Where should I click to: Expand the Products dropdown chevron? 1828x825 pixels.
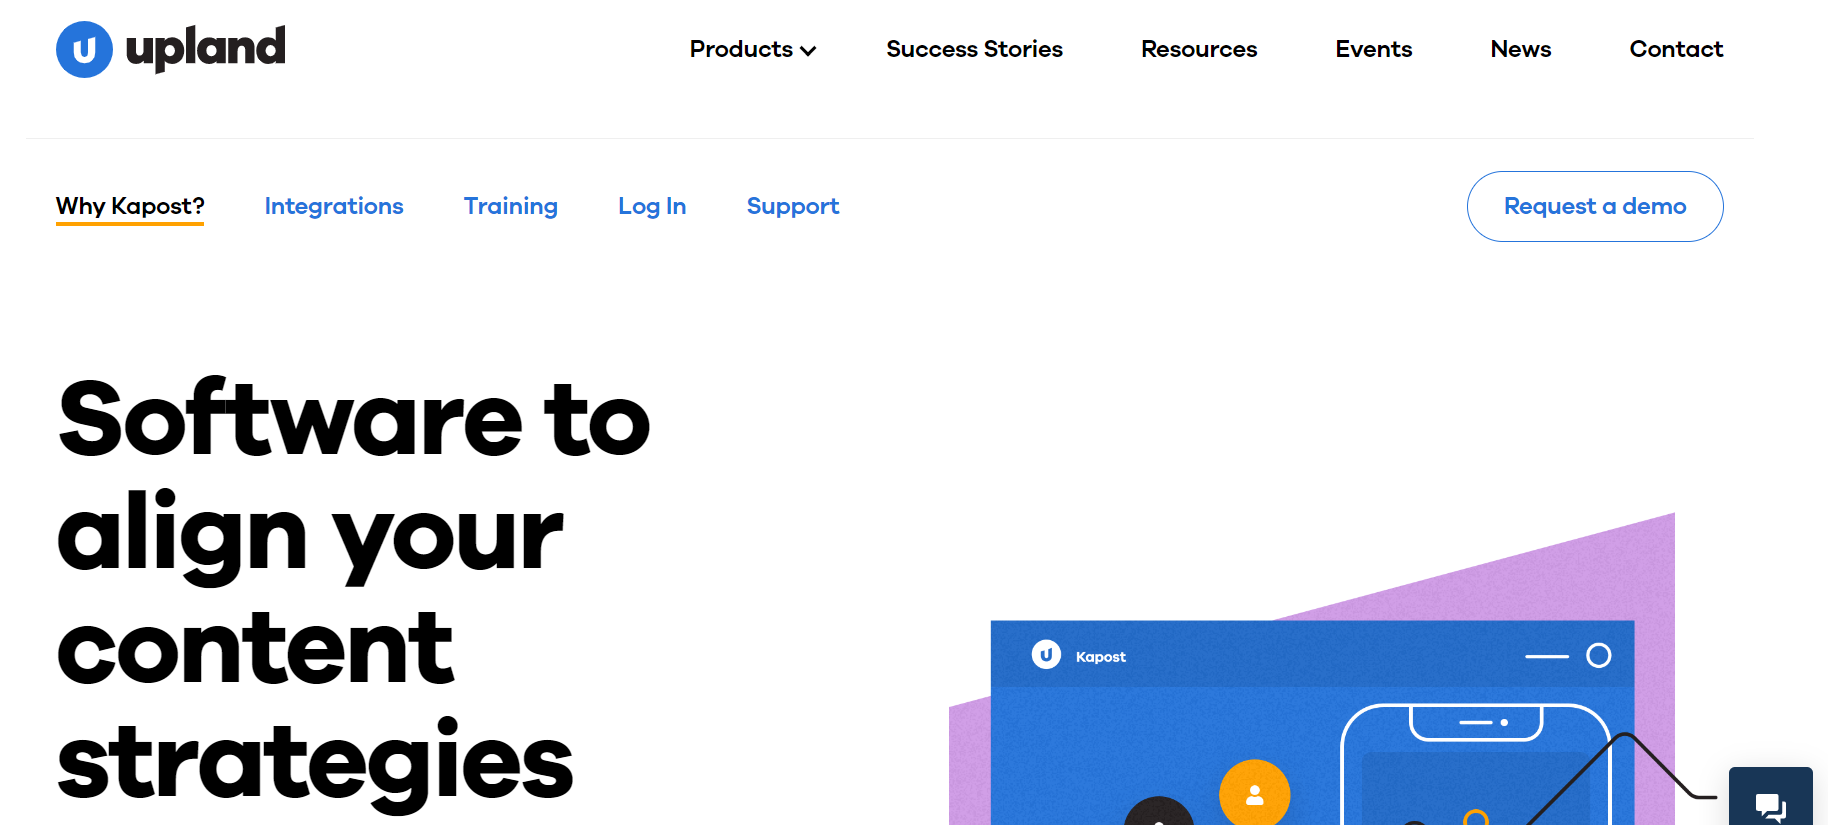(x=808, y=51)
